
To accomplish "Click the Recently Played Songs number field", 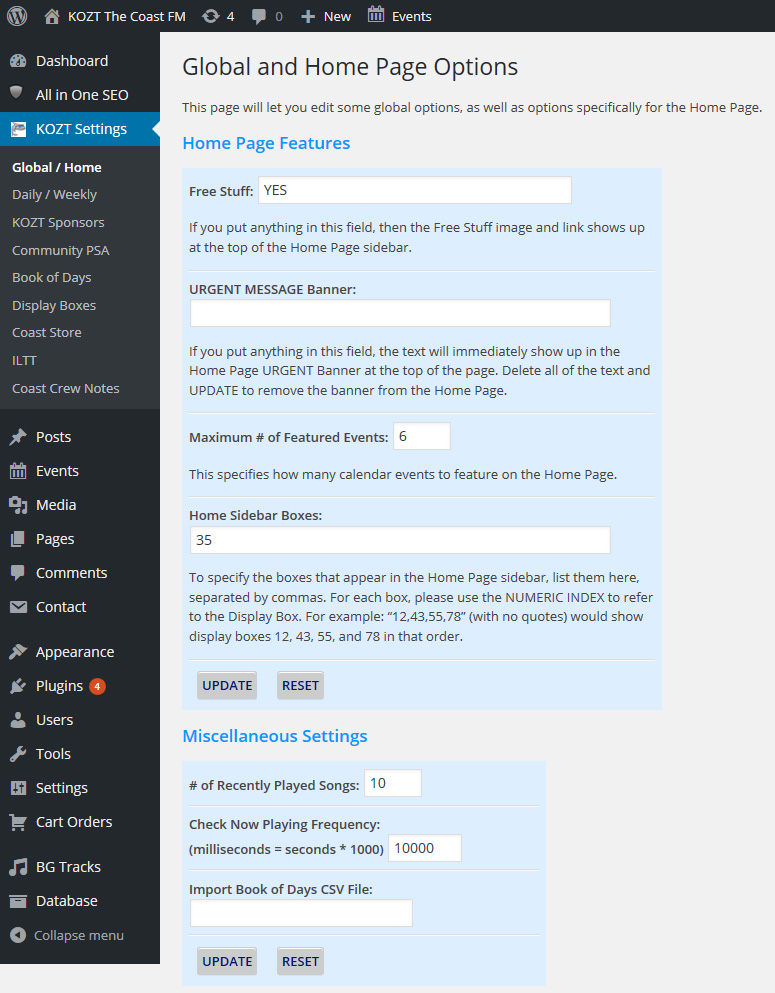I will (393, 784).
